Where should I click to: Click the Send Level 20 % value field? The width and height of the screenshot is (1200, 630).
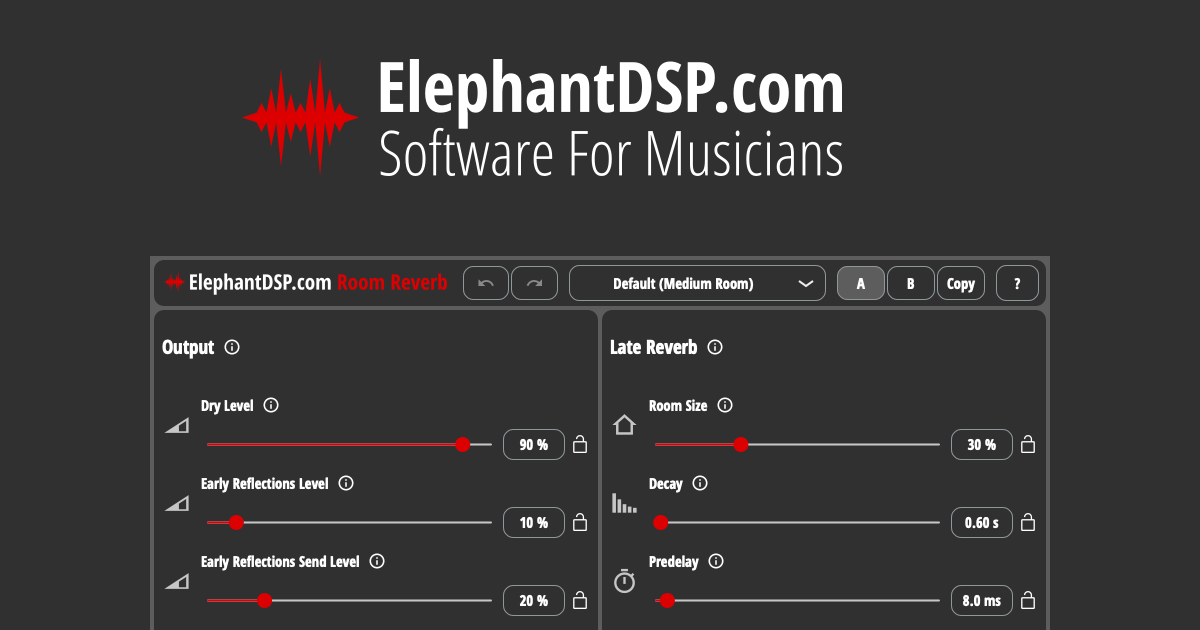pos(534,601)
